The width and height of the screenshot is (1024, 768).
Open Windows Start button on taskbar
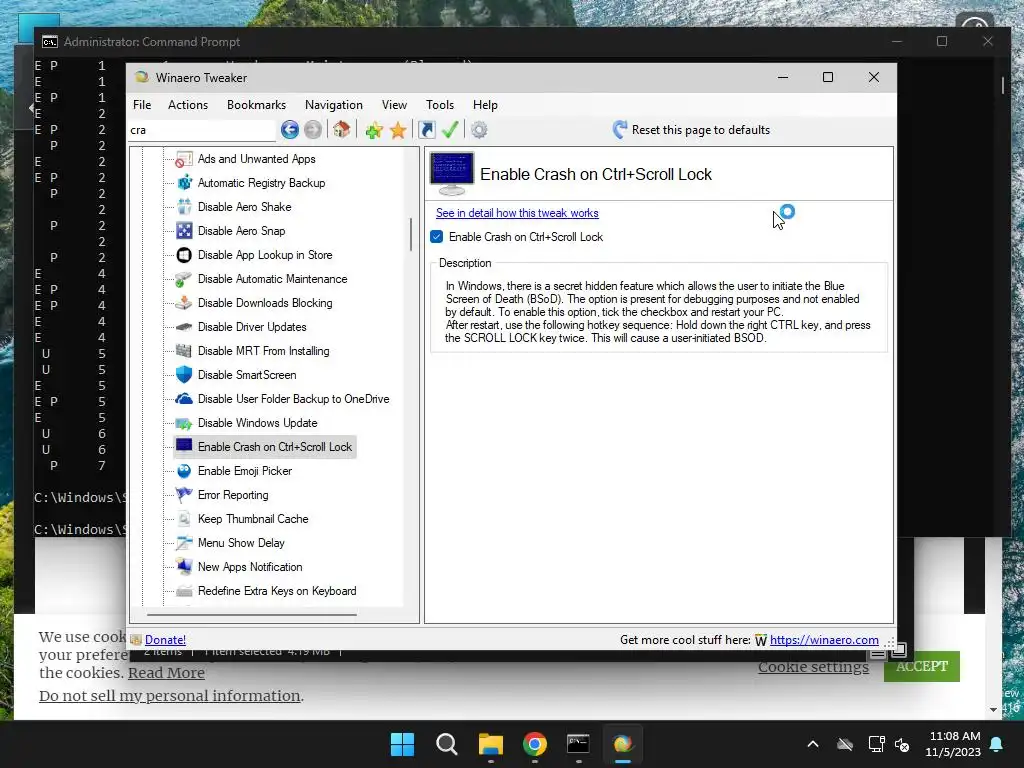point(402,744)
